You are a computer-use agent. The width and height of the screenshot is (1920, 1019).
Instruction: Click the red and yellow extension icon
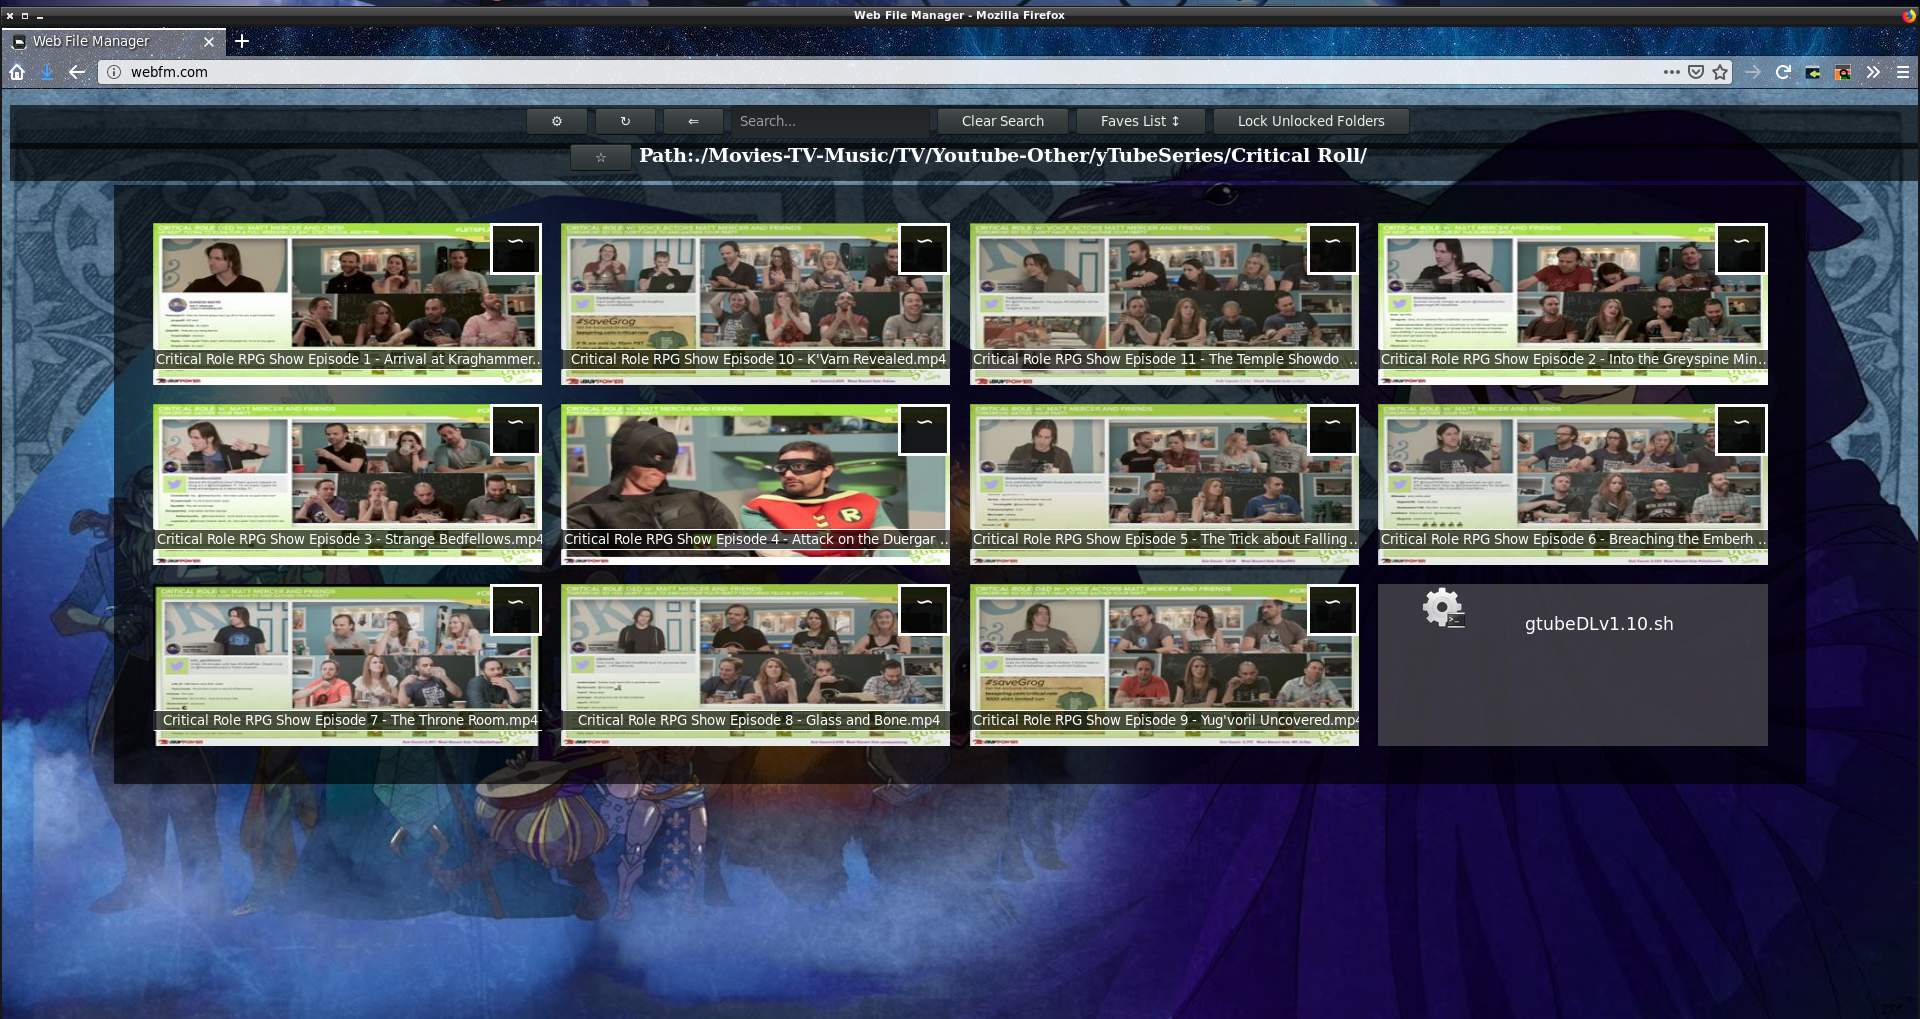tap(1843, 72)
